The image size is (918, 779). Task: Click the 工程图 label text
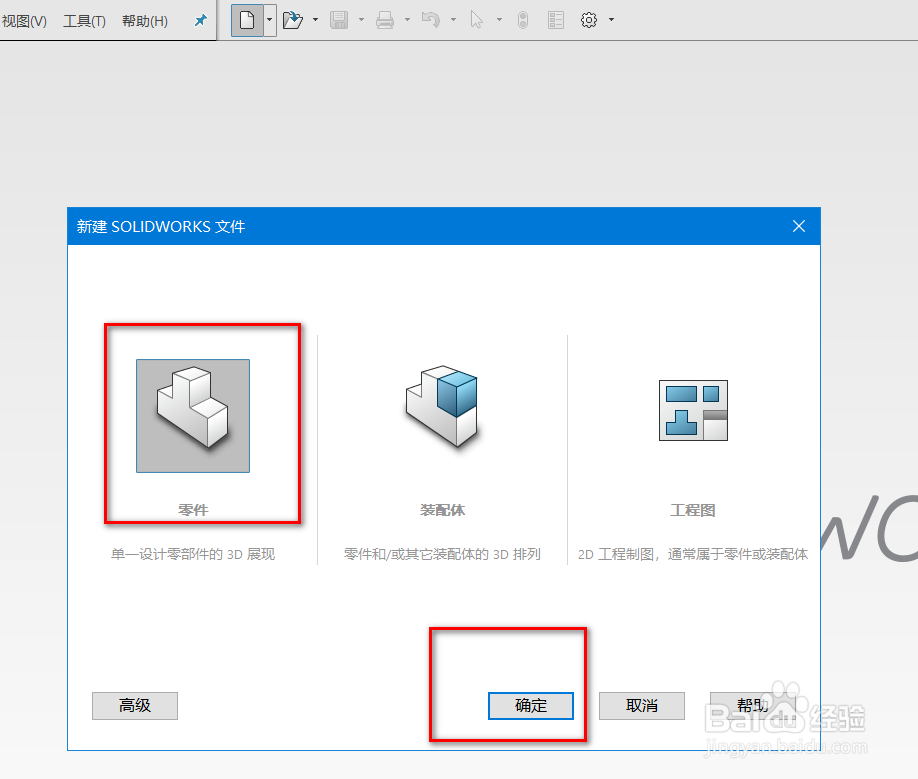click(693, 510)
